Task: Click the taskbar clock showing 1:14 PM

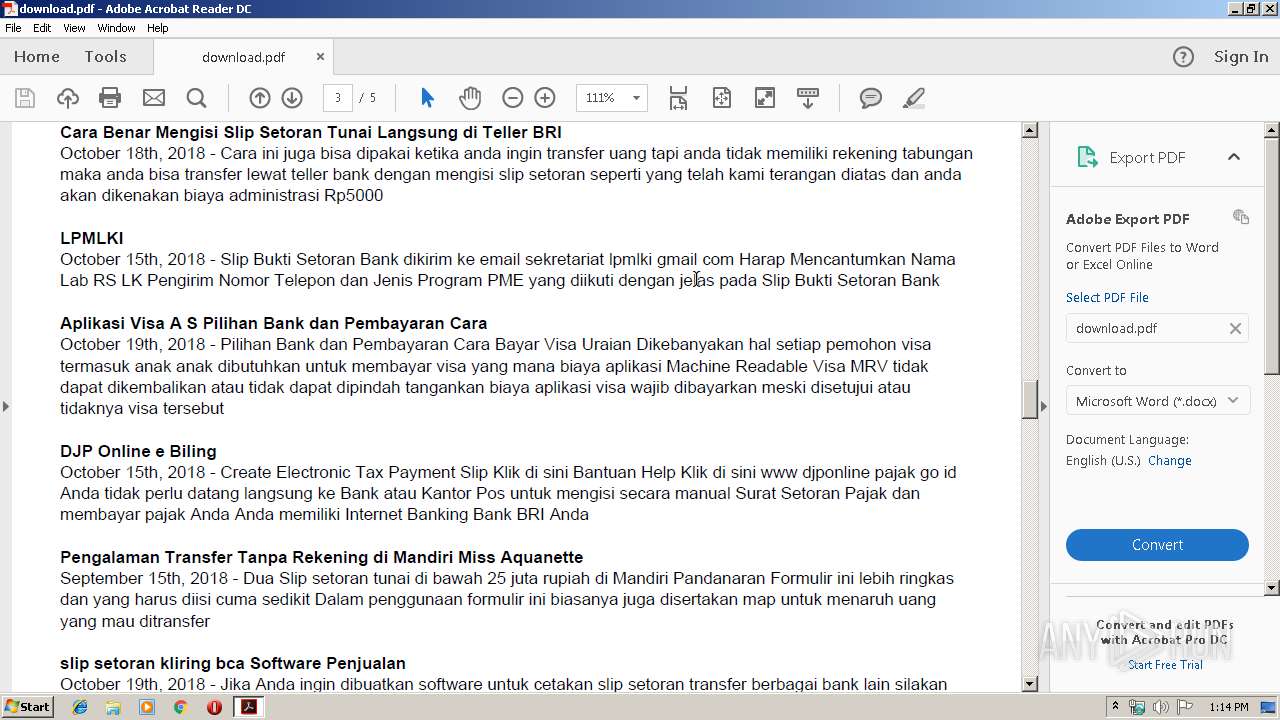Action: (1228, 707)
